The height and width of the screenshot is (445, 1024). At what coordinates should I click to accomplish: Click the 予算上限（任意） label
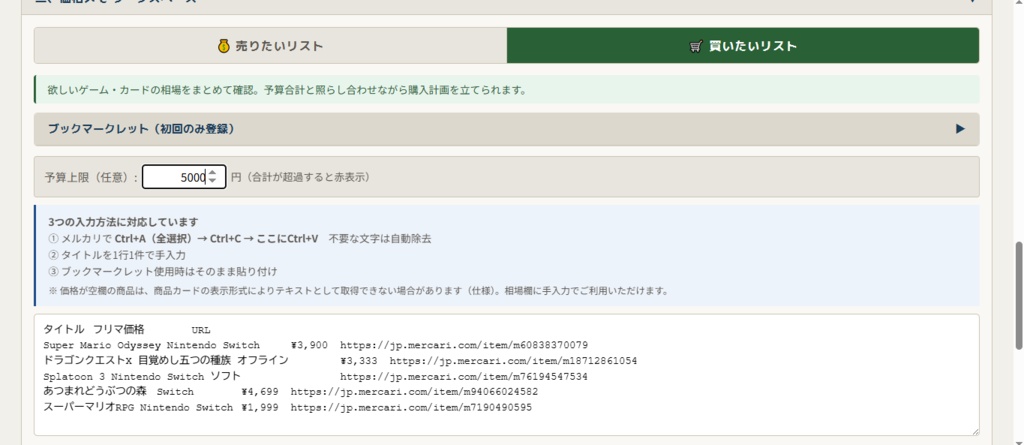pos(91,177)
